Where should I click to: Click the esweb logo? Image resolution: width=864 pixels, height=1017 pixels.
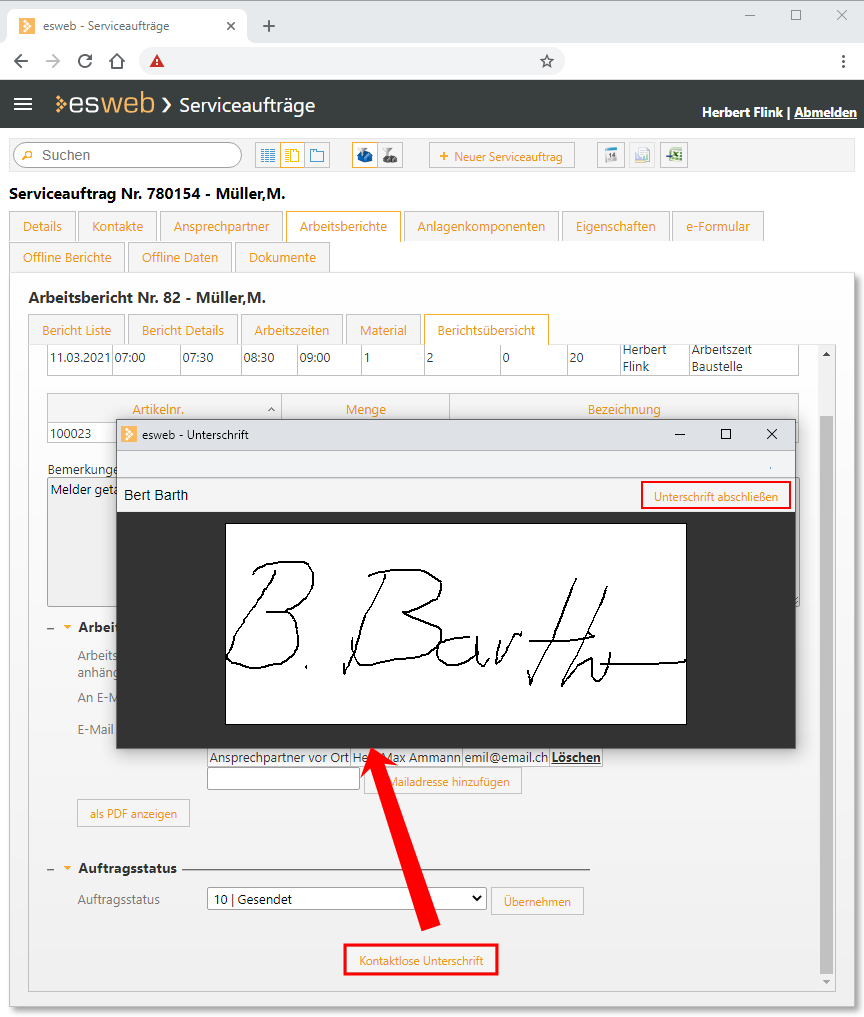pos(105,104)
